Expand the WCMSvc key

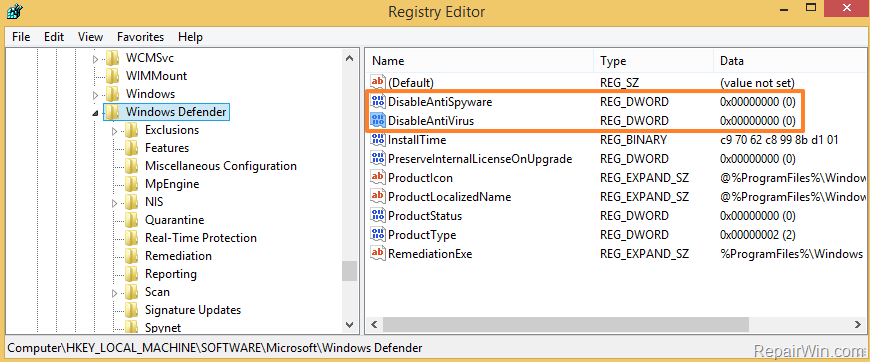[x=95, y=59]
